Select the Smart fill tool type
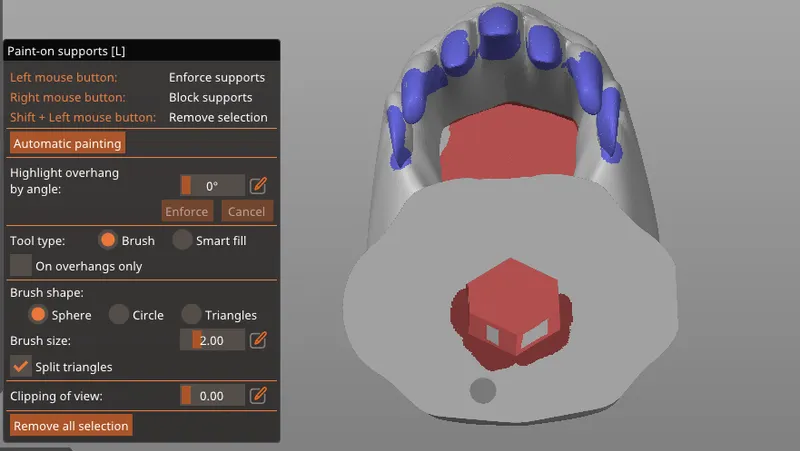This screenshot has width=800, height=451. tap(182, 240)
